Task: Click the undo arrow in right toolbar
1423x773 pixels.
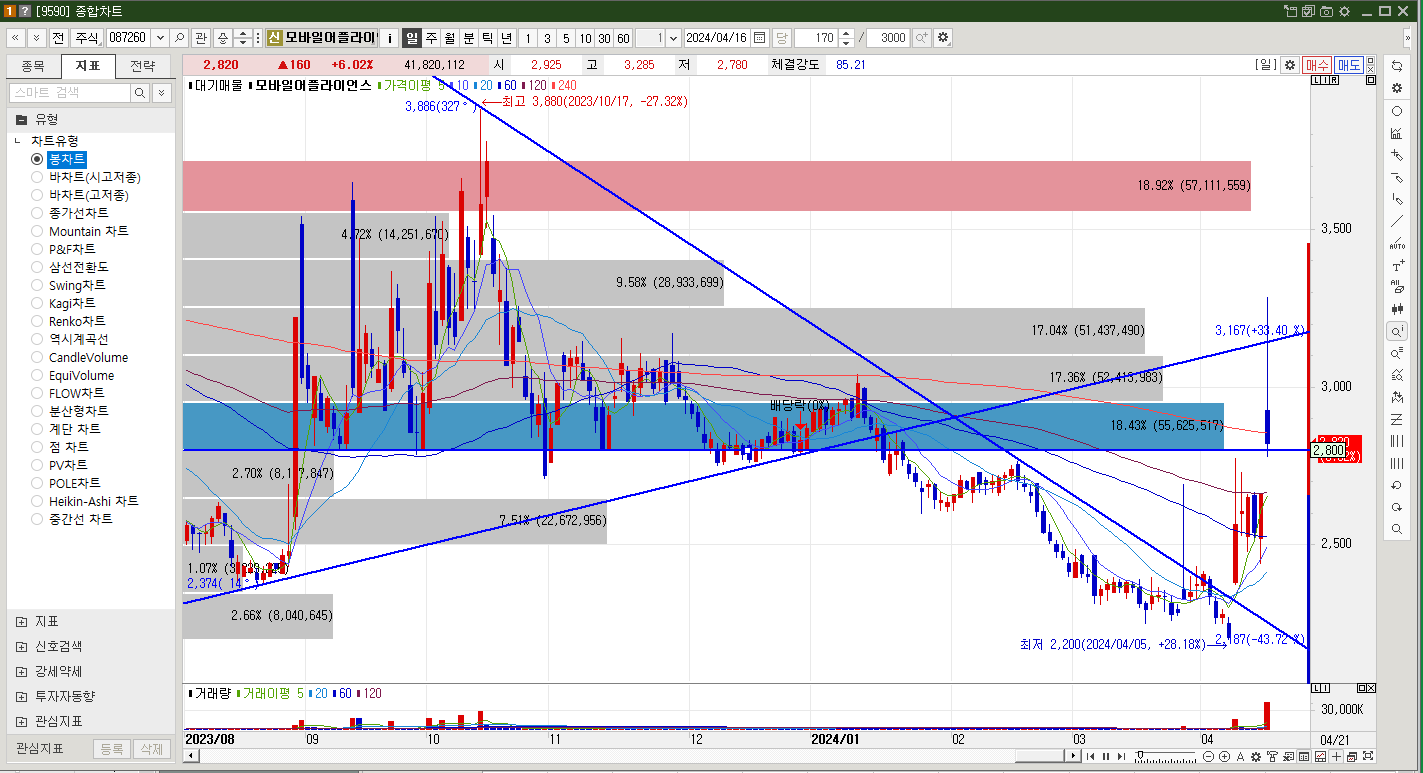Action: point(1397,485)
